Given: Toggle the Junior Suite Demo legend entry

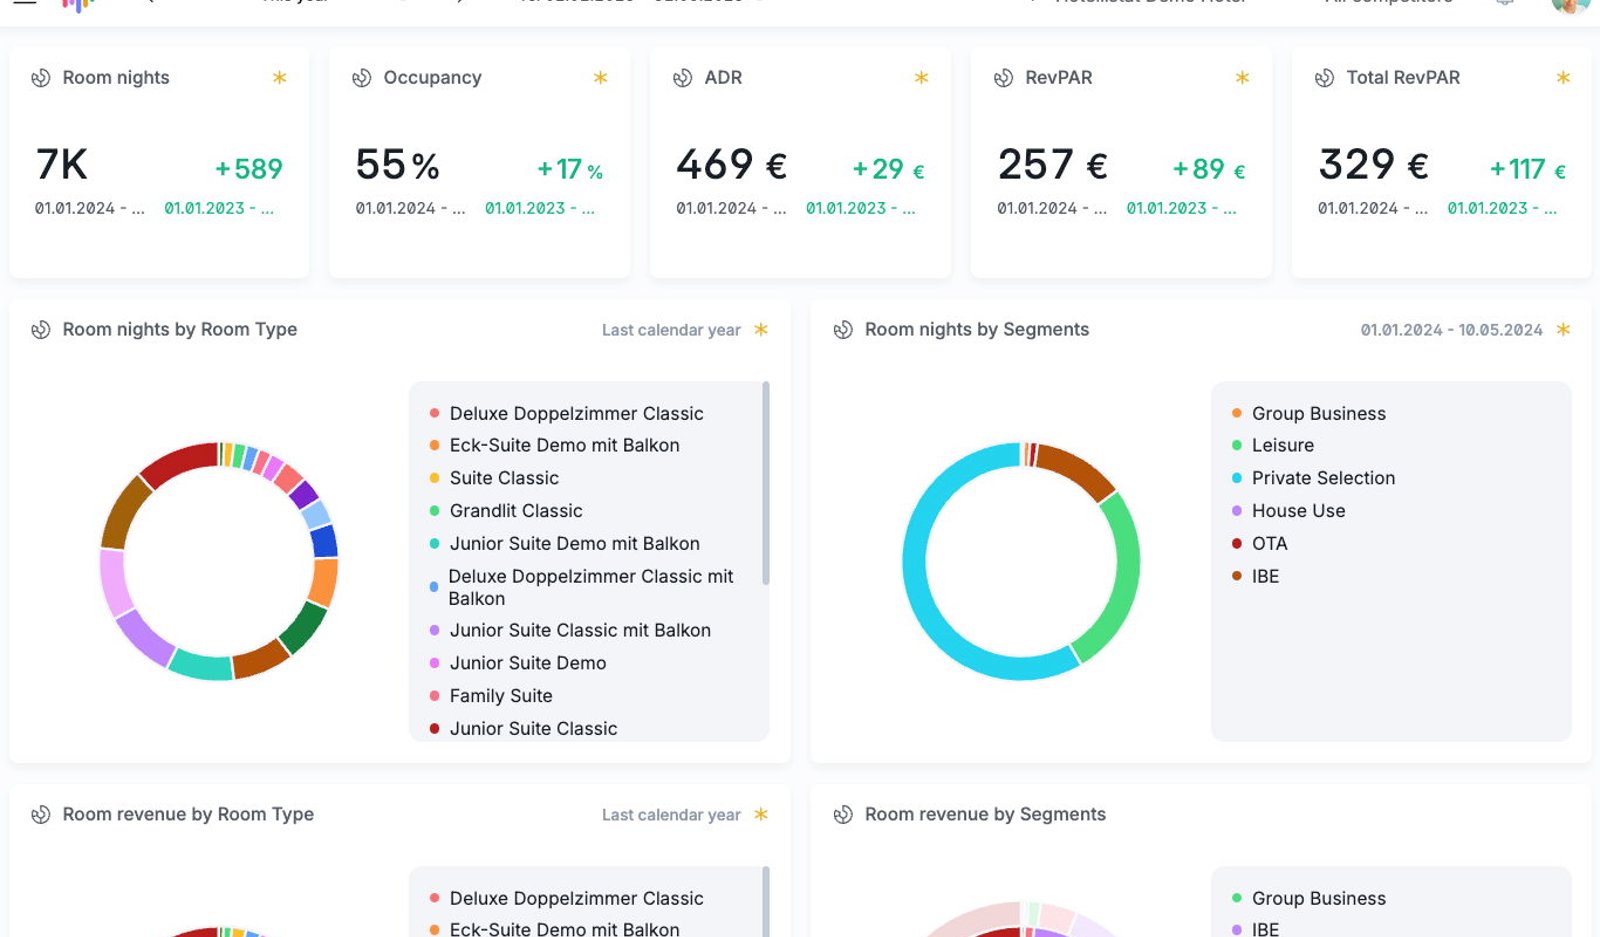Looking at the screenshot, I should [x=518, y=663].
